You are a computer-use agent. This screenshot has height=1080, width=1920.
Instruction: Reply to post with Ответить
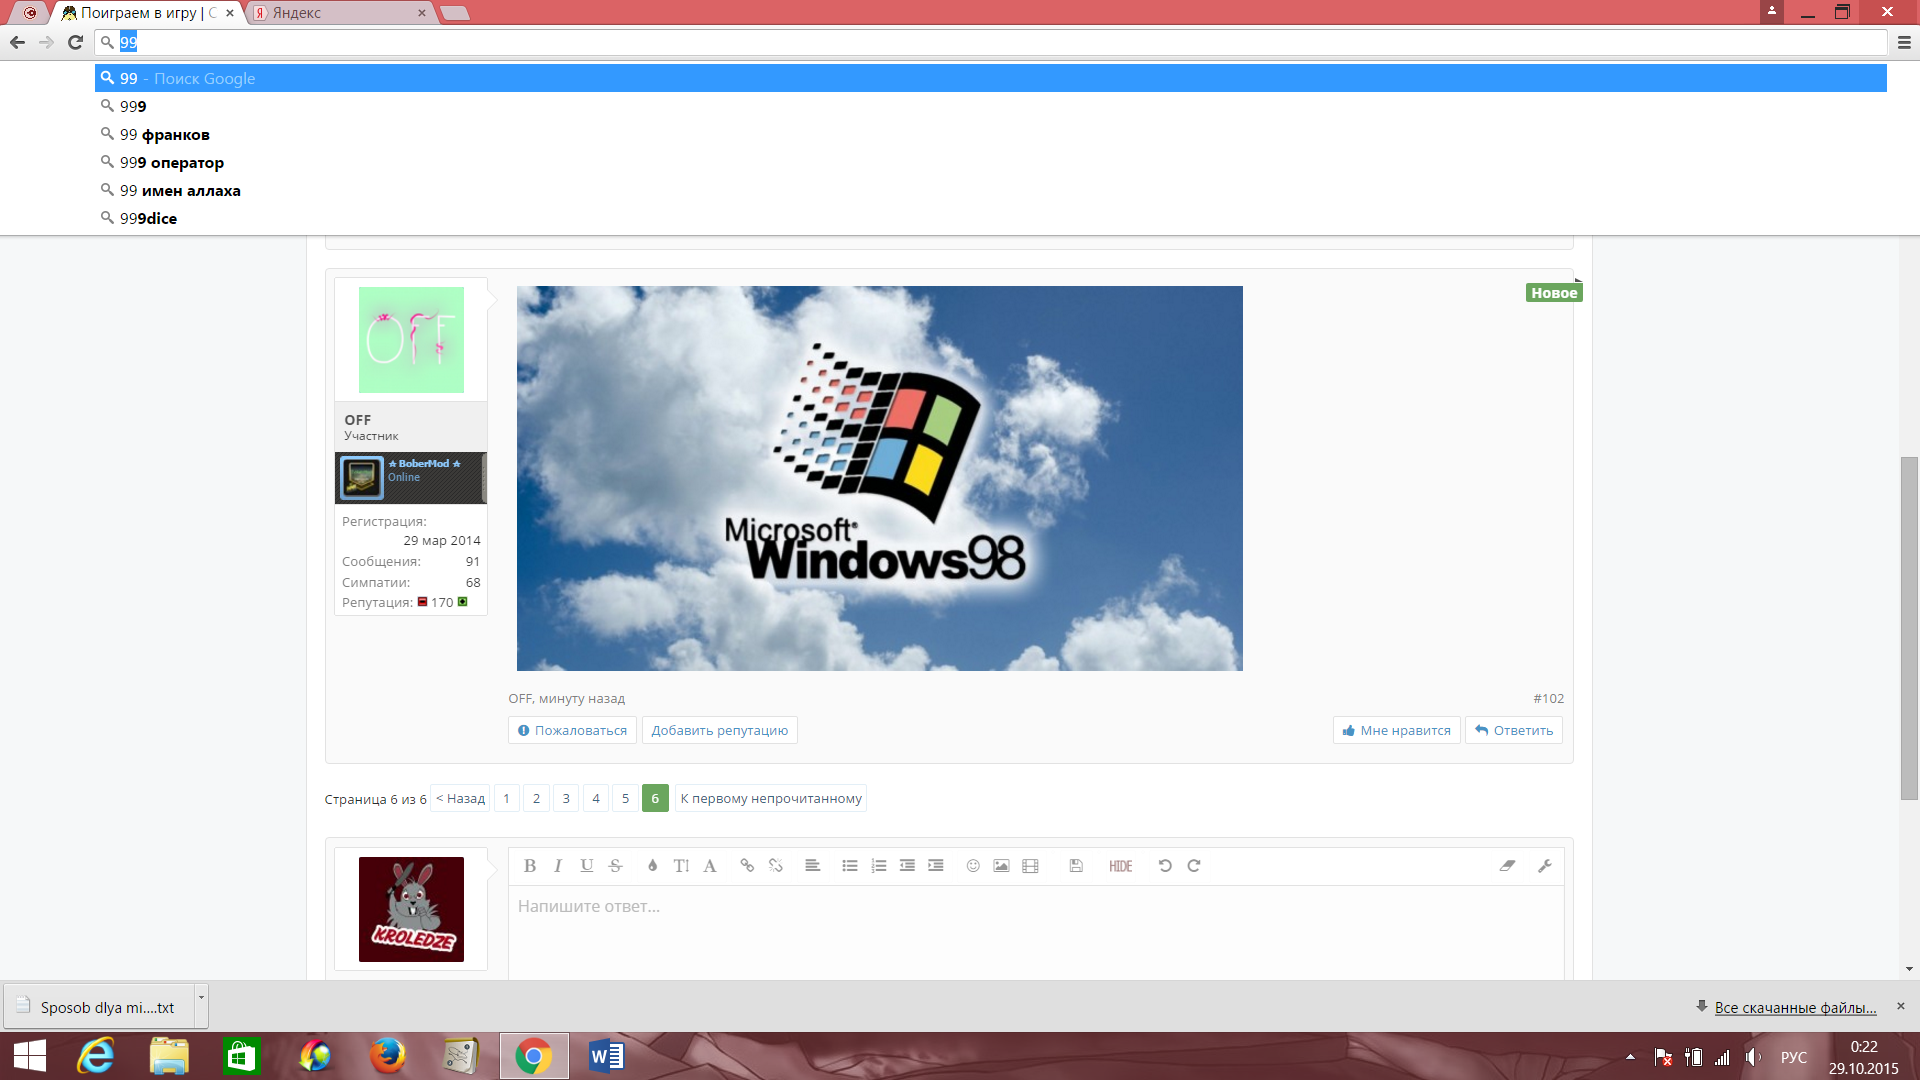[1514, 730]
